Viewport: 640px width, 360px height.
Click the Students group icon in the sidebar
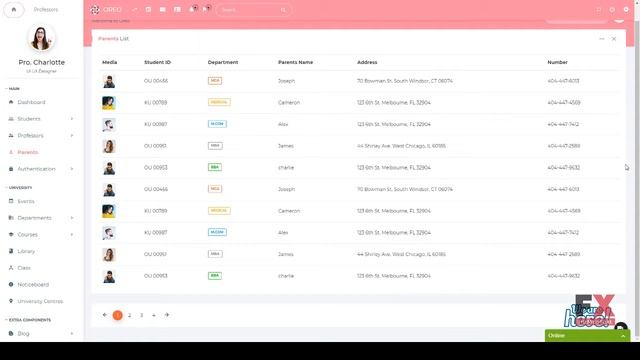(11, 119)
